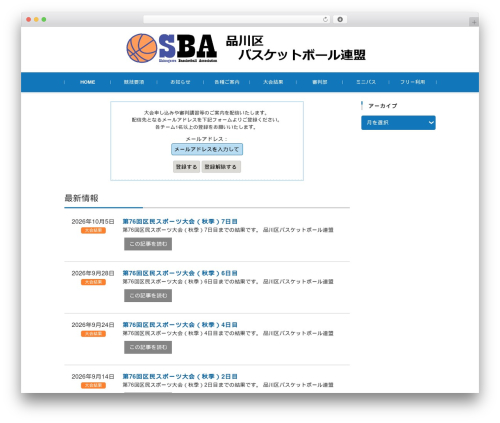Click the SBA basketball logo

pos(172,48)
